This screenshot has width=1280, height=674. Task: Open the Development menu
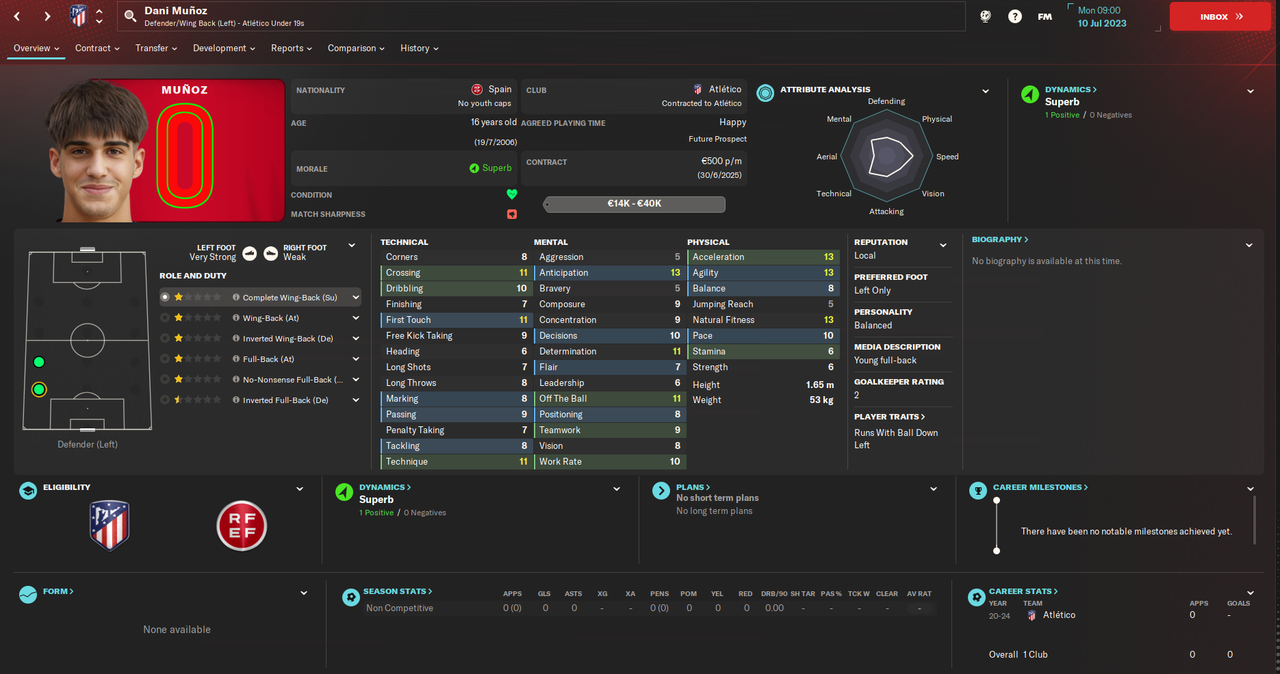224,48
